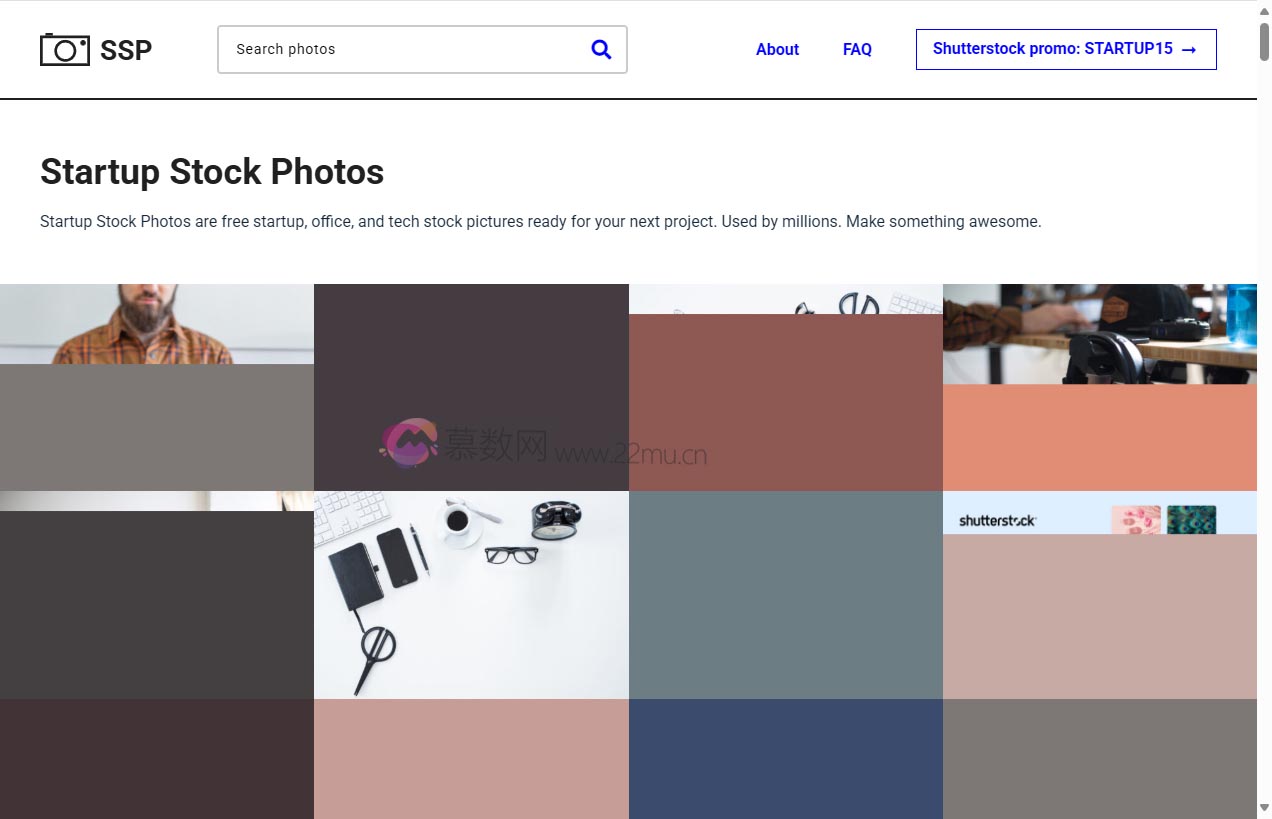Click the arrow icon in the promo button
This screenshot has height=819, width=1272.
1188,49
